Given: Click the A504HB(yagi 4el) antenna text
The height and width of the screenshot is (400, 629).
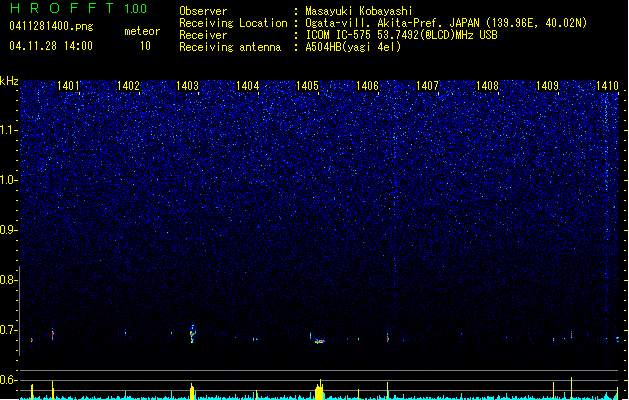Looking at the screenshot, I should [353, 47].
